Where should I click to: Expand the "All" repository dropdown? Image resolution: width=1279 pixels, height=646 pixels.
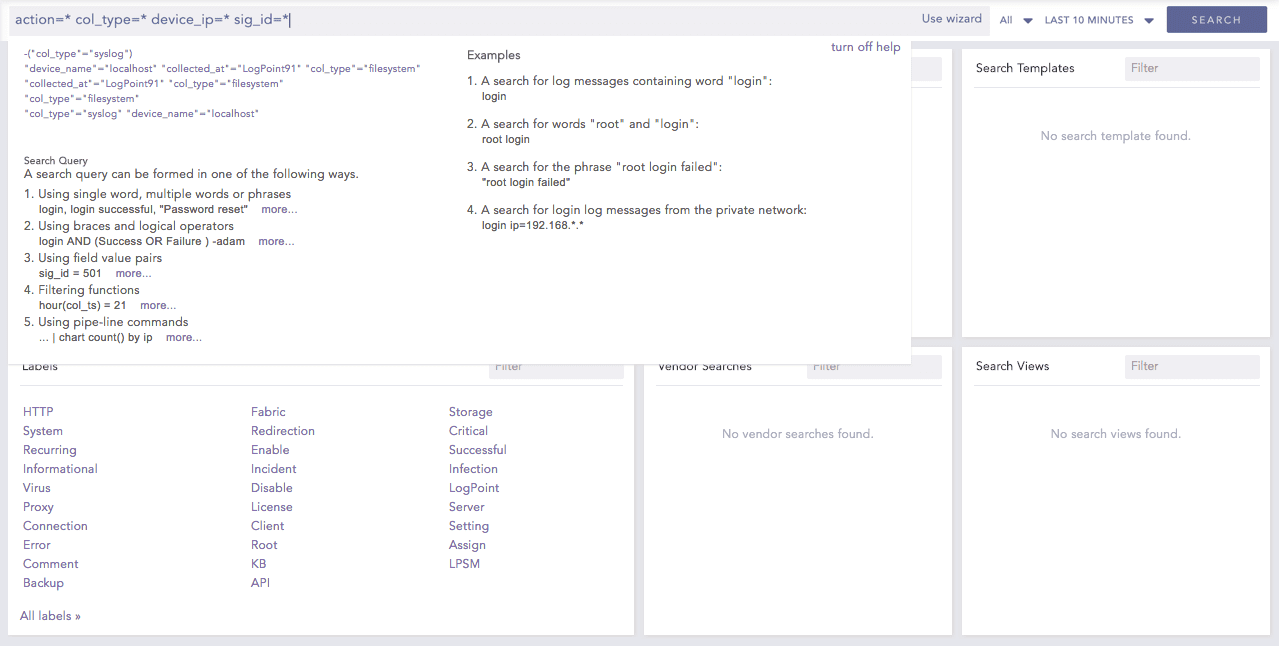point(1013,19)
